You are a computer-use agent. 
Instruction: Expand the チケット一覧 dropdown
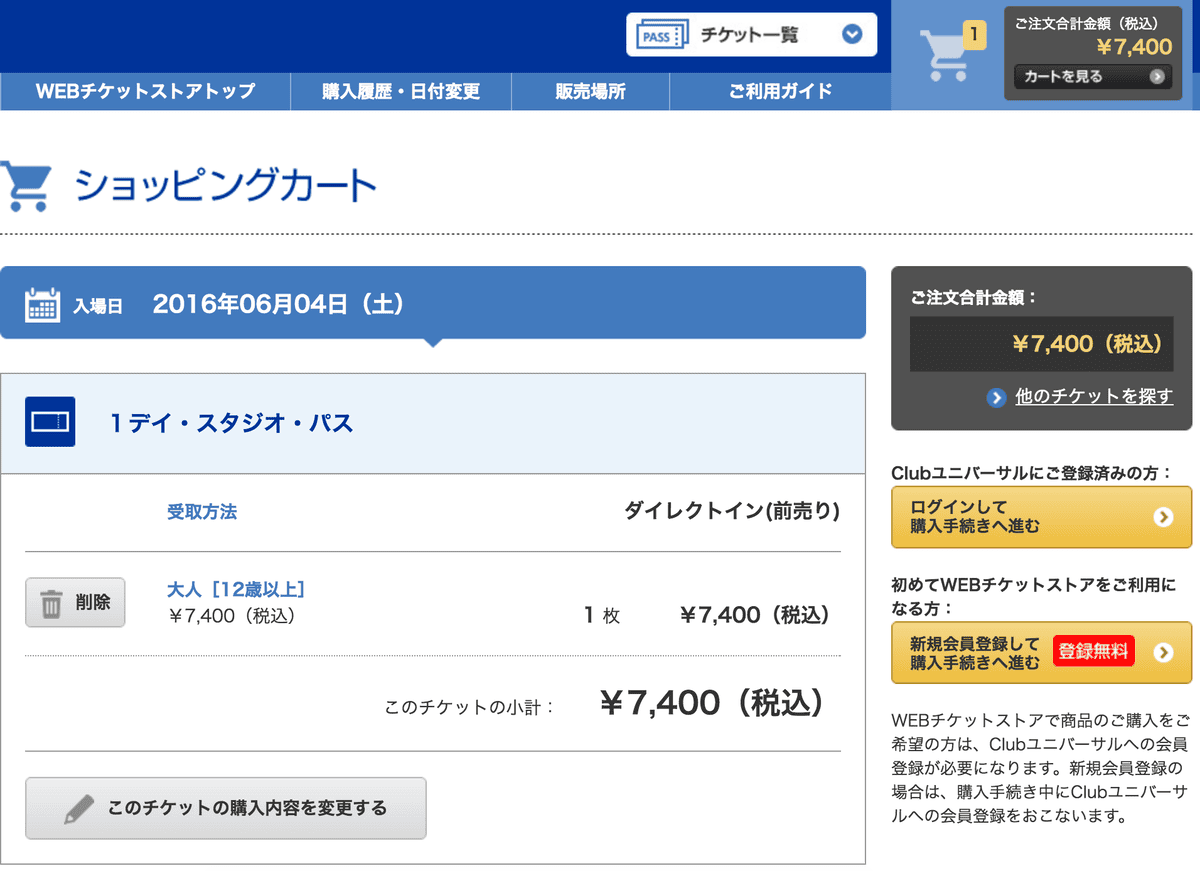pyautogui.click(x=751, y=35)
